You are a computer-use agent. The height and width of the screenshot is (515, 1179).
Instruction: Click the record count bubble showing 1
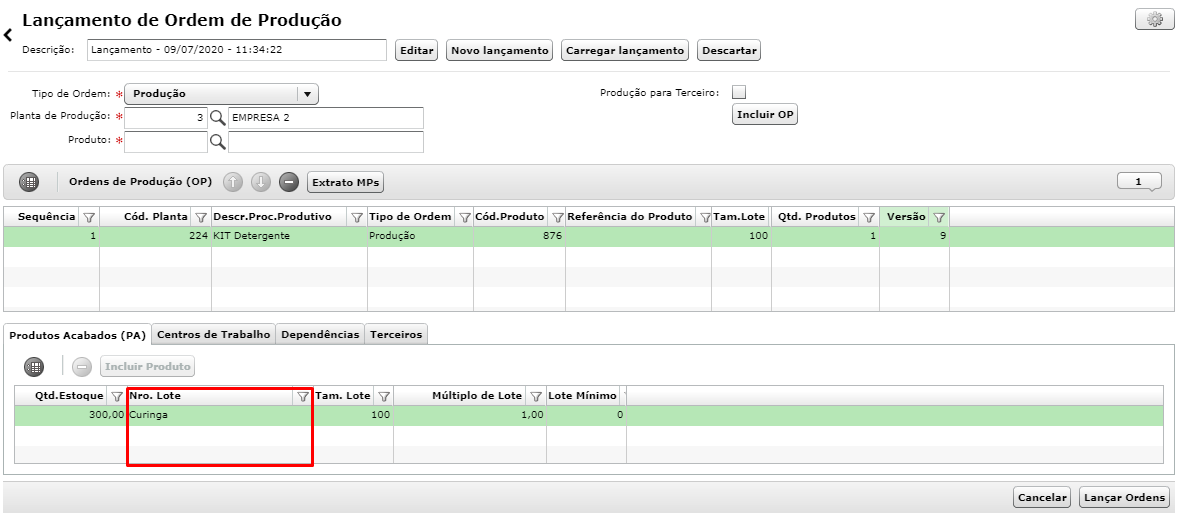point(1139,182)
